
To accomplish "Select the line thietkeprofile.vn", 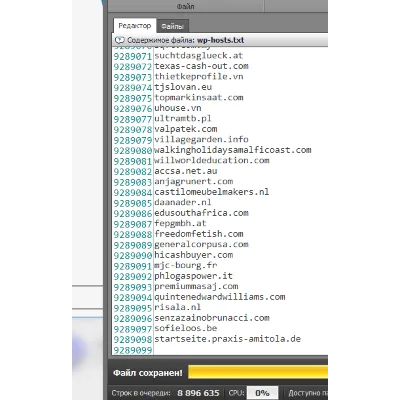I will point(199,77).
